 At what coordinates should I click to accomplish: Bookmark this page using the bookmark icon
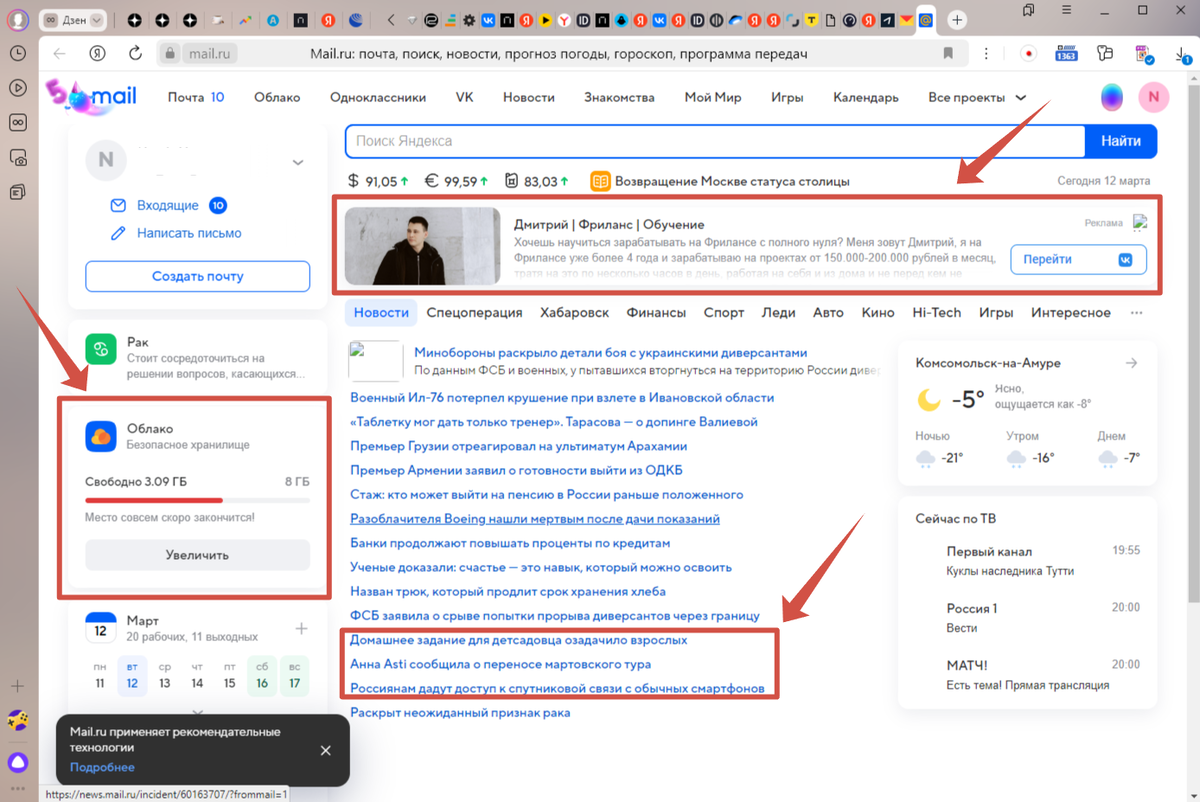click(949, 53)
